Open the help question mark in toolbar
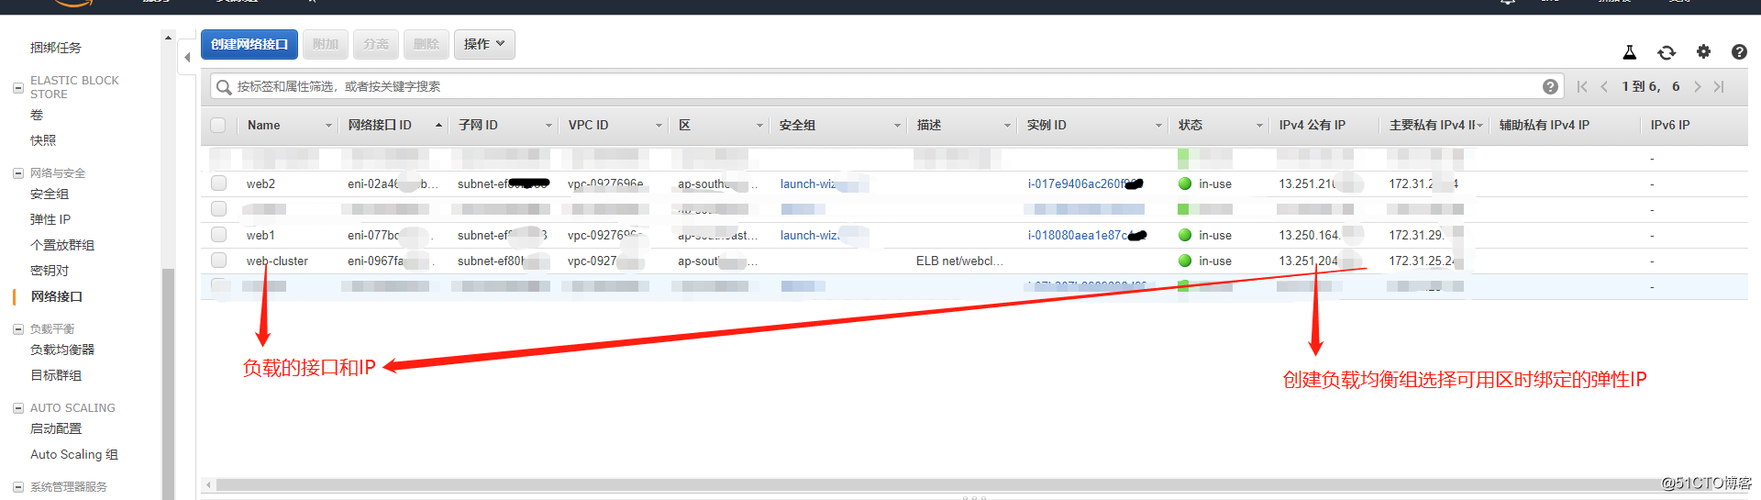Screen dimensions: 1761x500 coord(1739,52)
